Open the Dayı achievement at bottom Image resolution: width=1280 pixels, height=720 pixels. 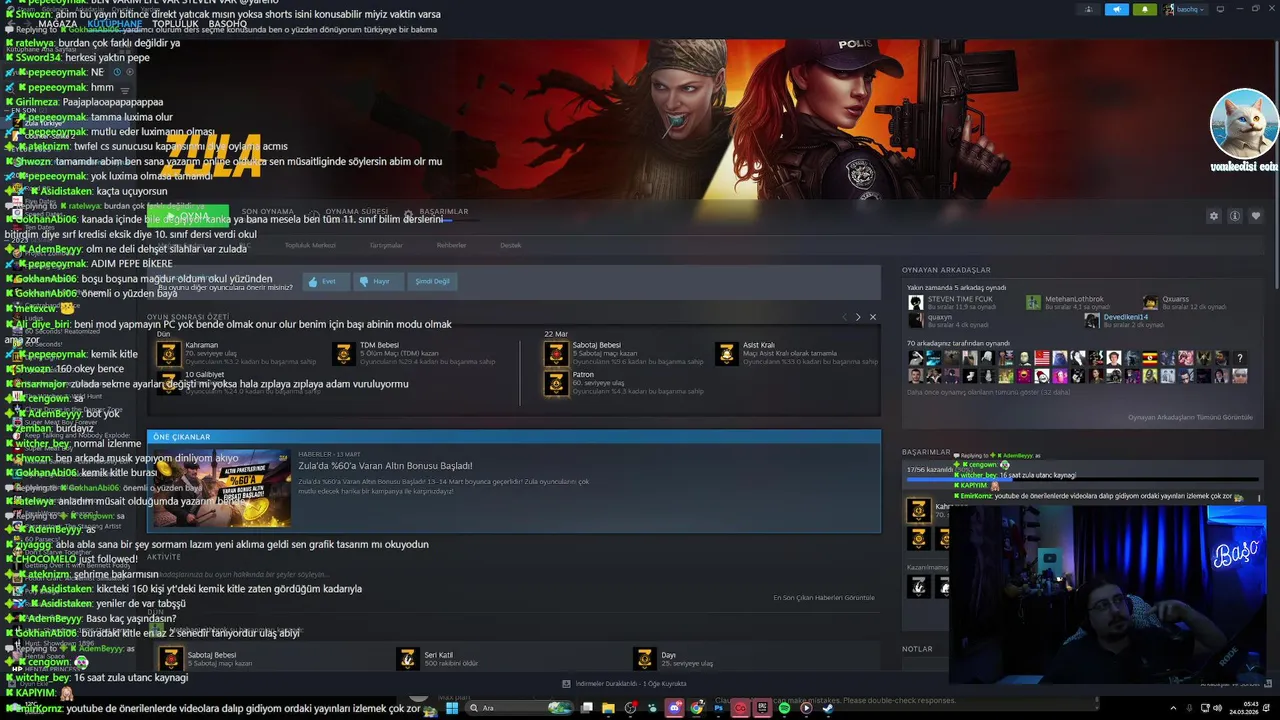coord(644,659)
